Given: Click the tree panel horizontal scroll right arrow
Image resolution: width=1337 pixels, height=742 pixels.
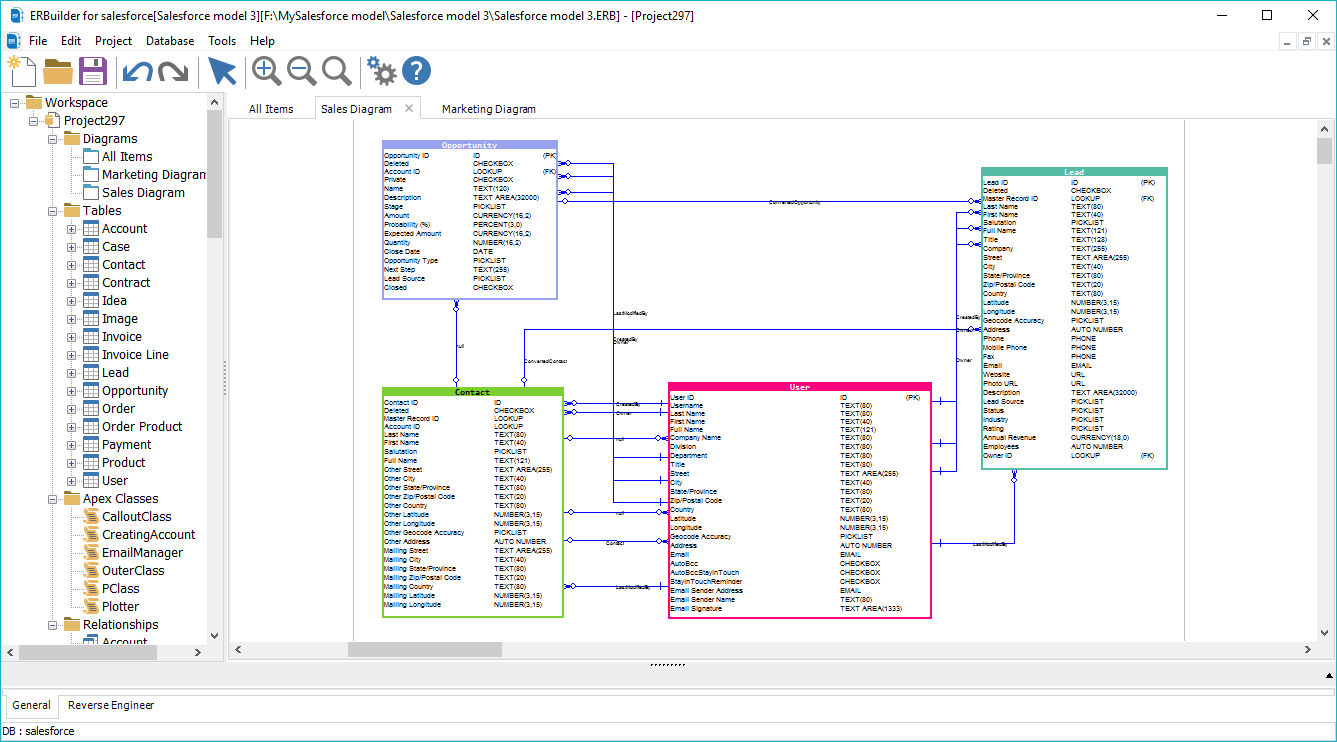Looking at the screenshot, I should 199,652.
